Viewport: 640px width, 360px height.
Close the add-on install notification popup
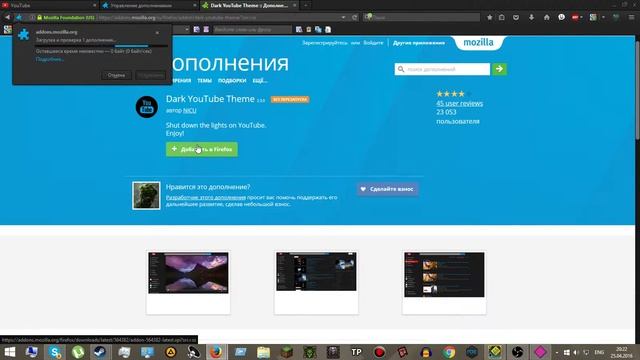[157, 32]
